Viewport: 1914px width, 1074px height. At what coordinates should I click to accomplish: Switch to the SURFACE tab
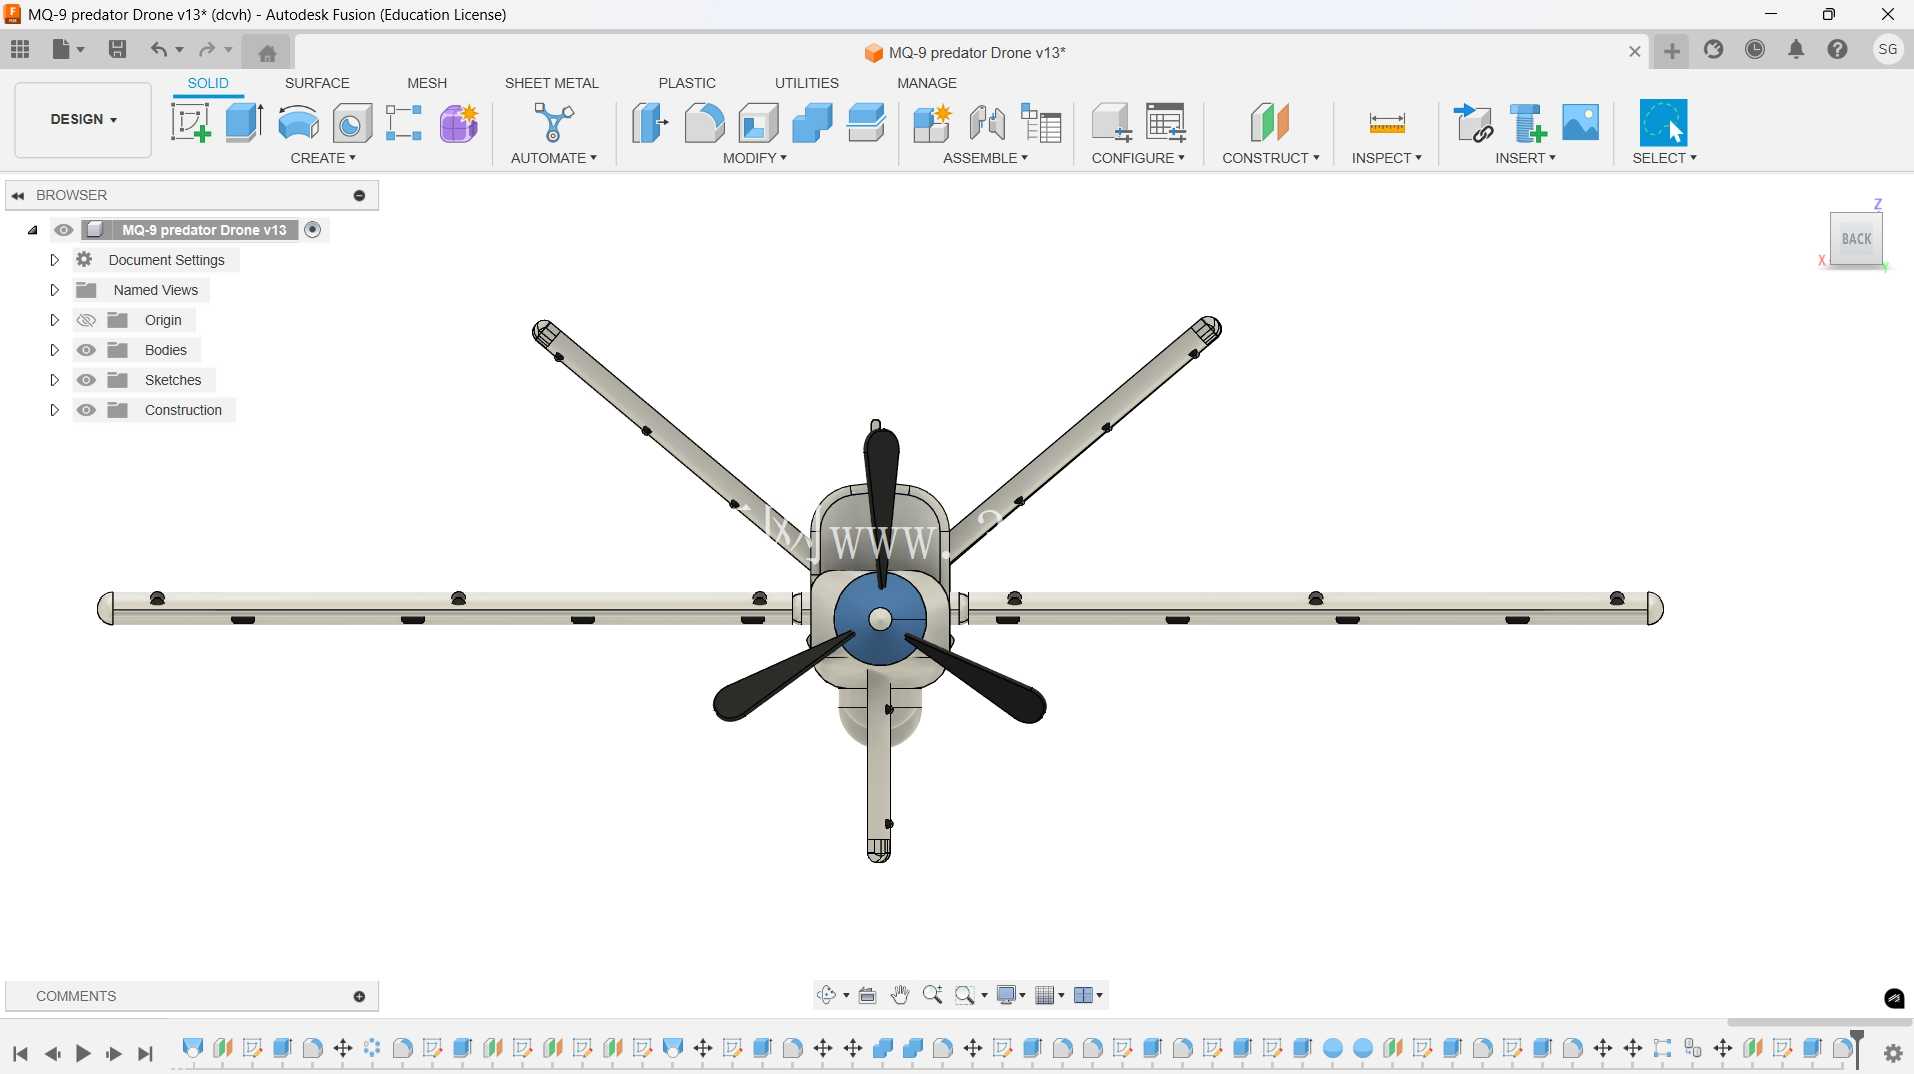[x=317, y=83]
